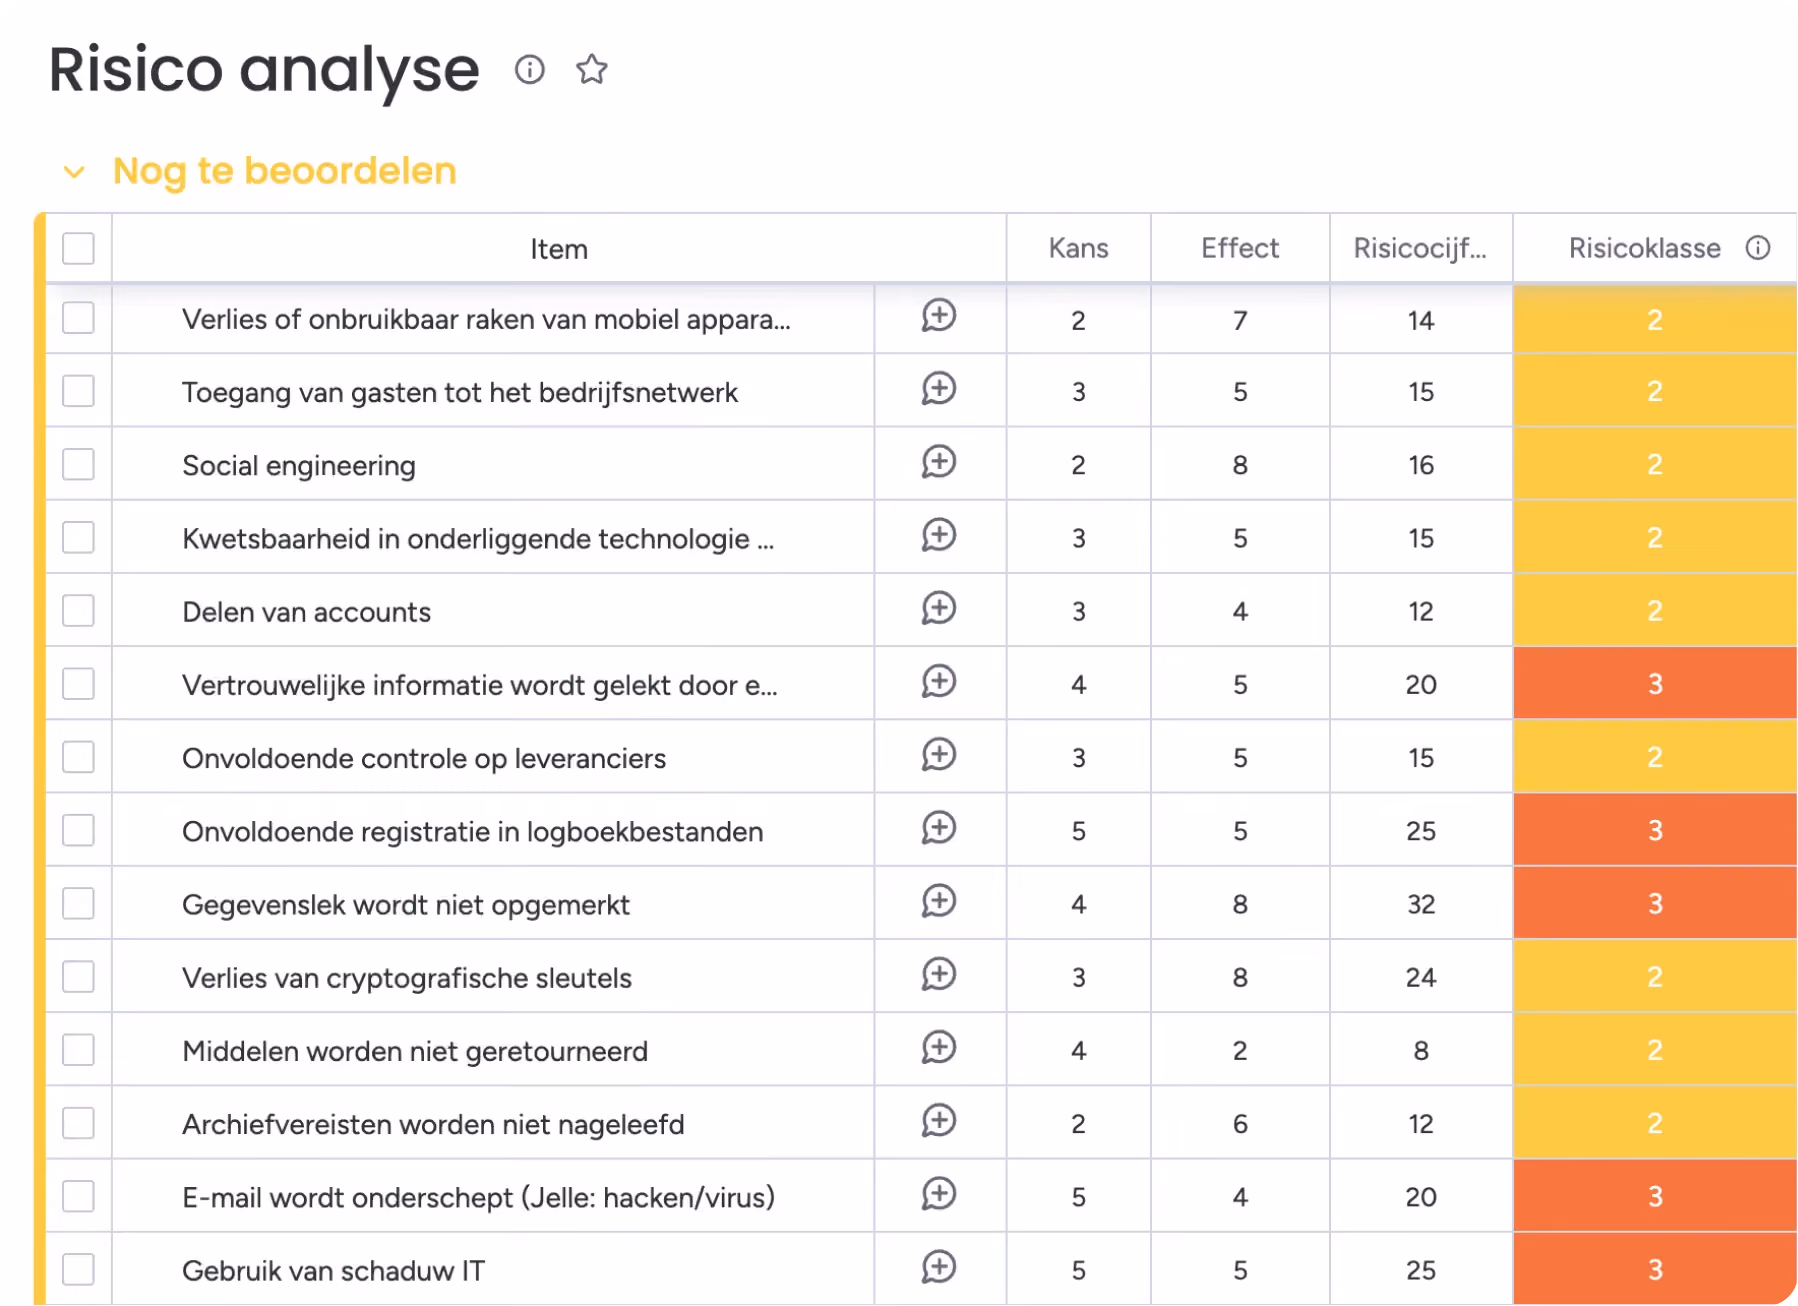Open the conversation for the Toegang van gasten row

(x=939, y=389)
